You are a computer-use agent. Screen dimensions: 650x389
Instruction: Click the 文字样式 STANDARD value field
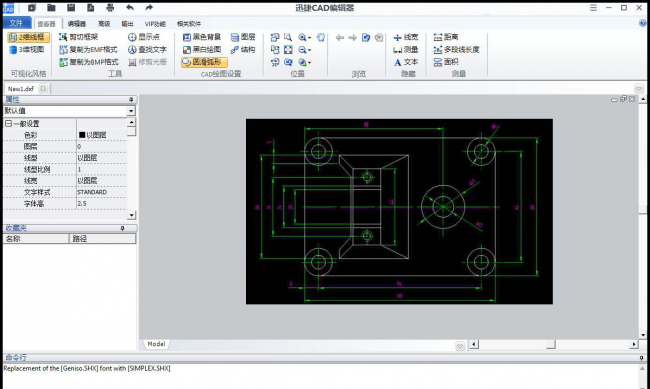click(102, 192)
